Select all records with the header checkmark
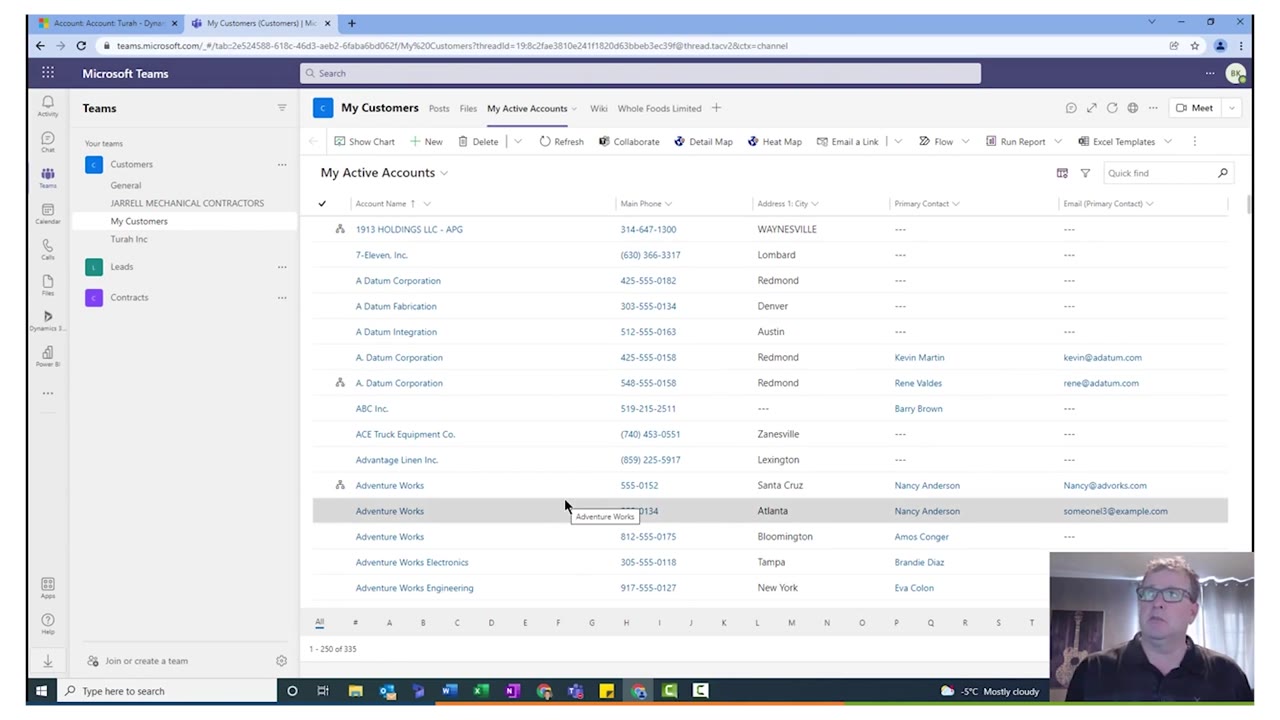Image resolution: width=1280 pixels, height=720 pixels. [321, 203]
